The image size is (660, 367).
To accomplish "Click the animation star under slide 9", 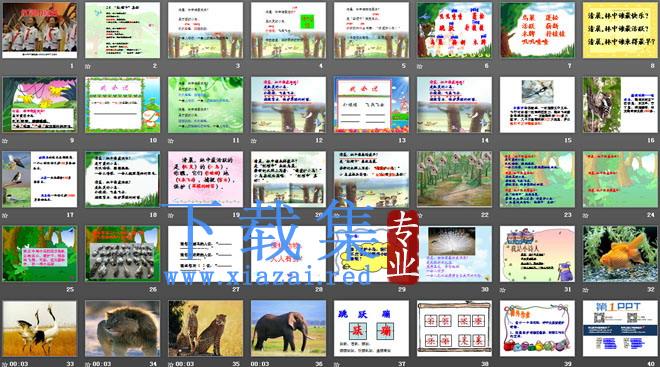I will coord(5,141).
